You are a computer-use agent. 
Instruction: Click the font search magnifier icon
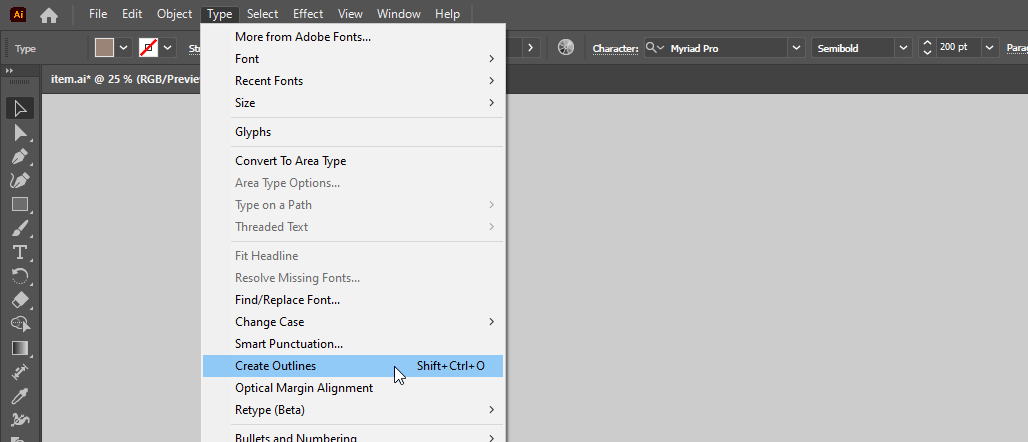pos(653,48)
